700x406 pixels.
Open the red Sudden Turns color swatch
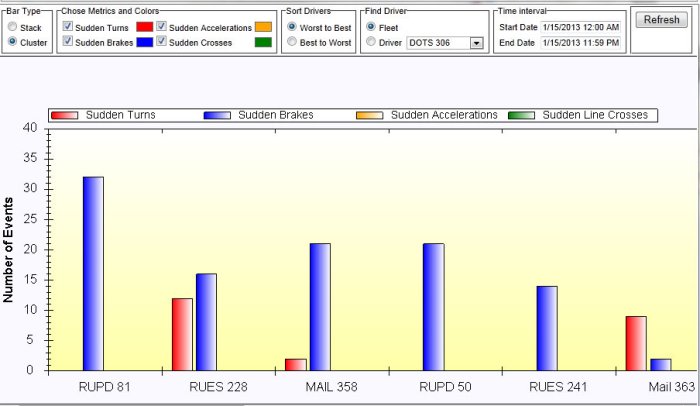coord(145,27)
